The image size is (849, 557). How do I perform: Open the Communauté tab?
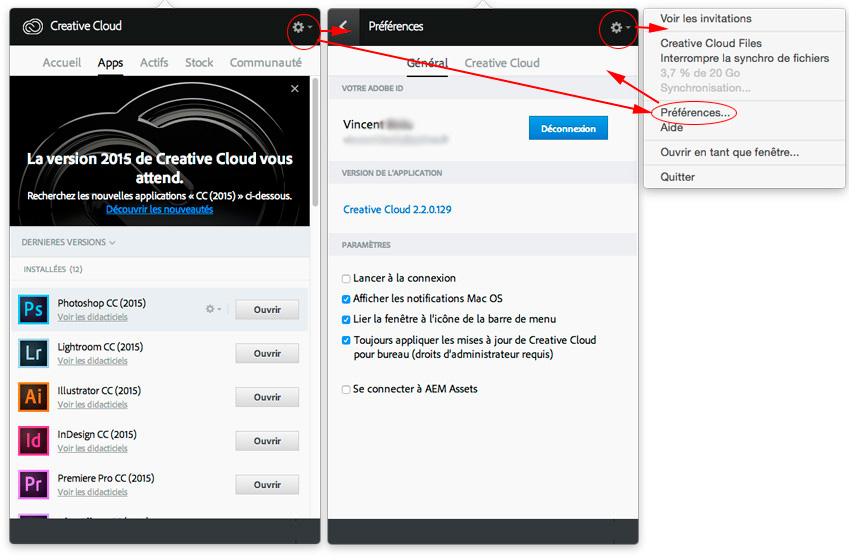pos(265,63)
